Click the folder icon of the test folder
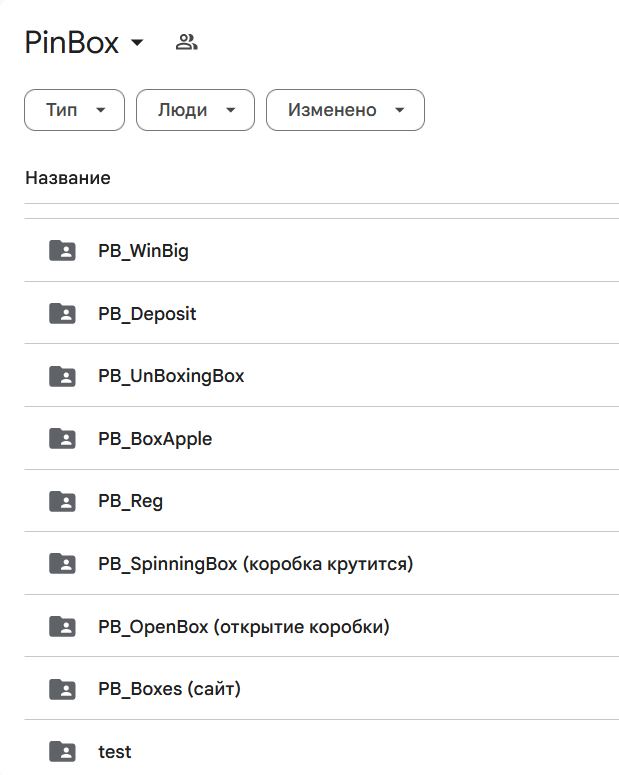 tap(62, 752)
